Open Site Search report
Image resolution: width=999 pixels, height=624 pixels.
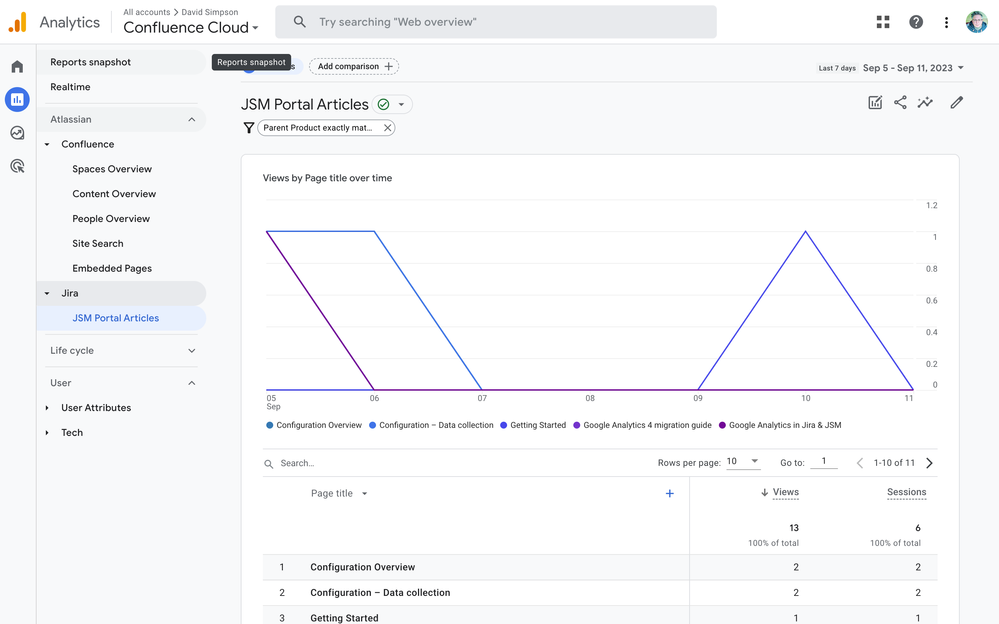pyautogui.click(x=97, y=243)
